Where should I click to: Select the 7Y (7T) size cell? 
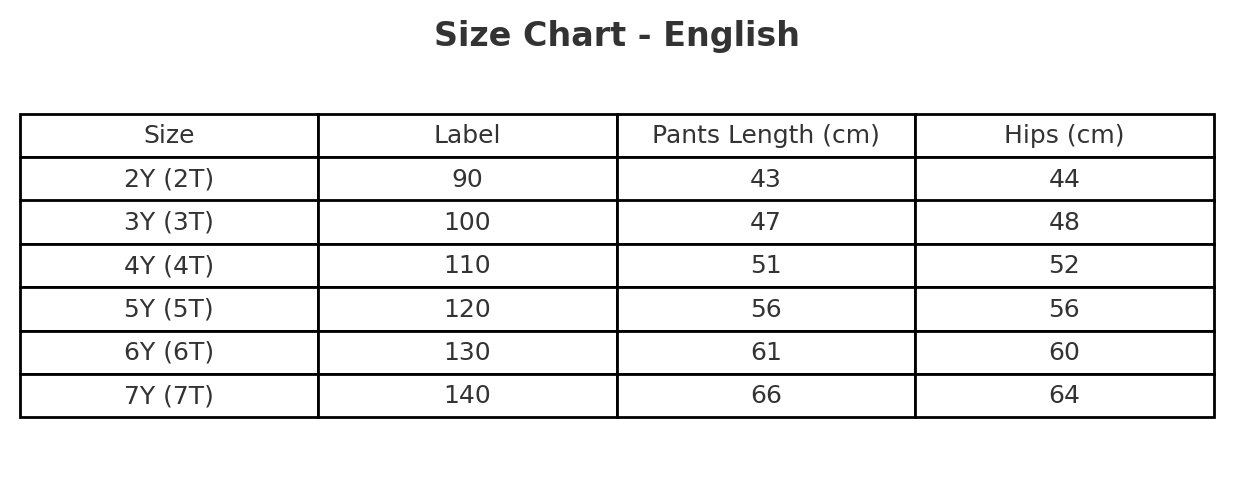coord(169,396)
